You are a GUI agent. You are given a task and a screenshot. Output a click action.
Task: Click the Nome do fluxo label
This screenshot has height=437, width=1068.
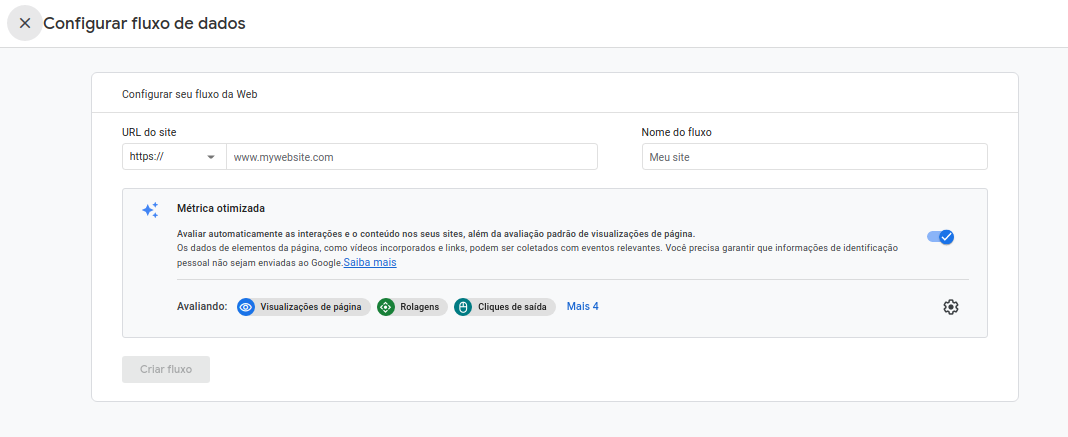click(676, 133)
